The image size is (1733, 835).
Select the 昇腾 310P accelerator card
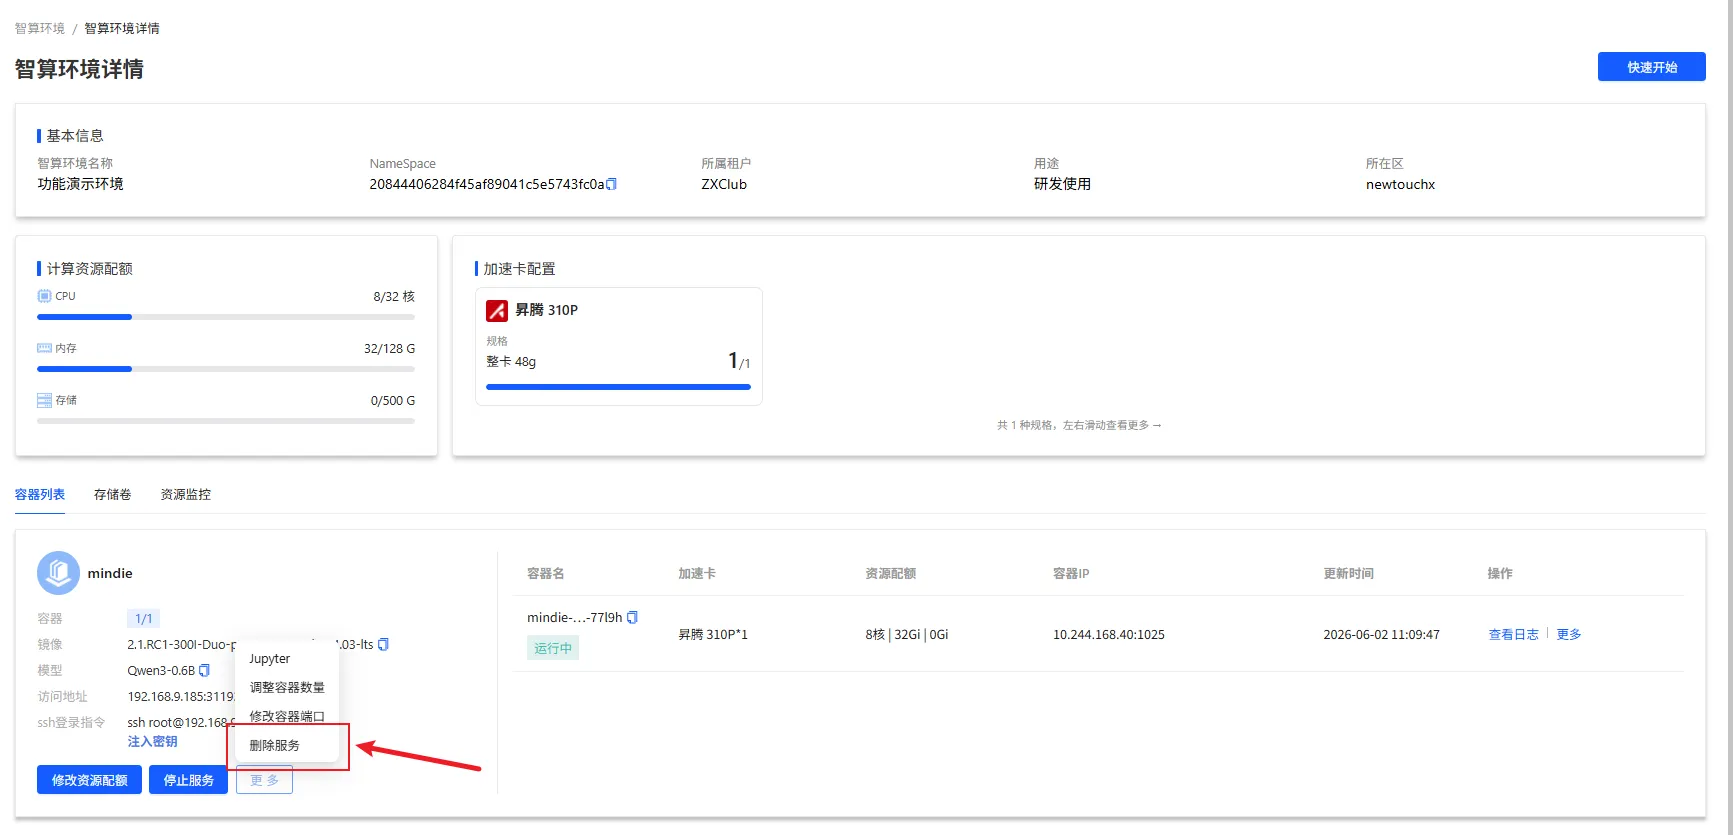(619, 346)
